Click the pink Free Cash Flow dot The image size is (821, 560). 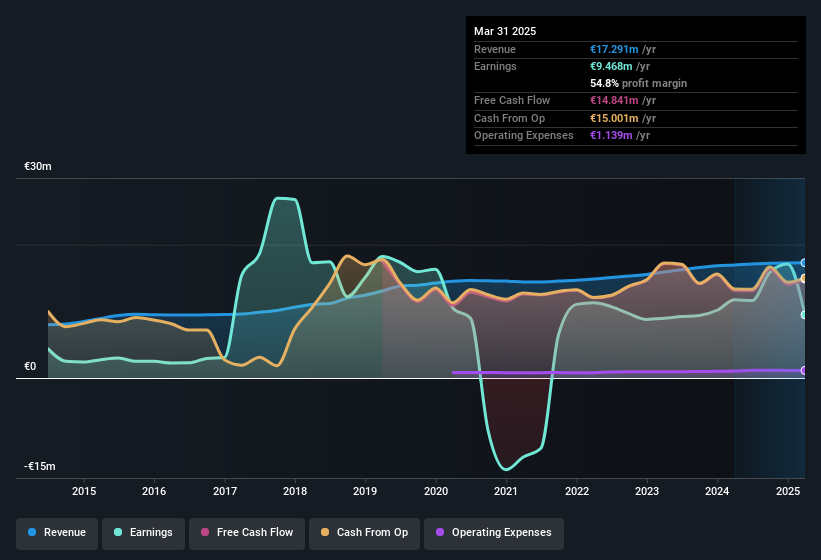coord(205,532)
